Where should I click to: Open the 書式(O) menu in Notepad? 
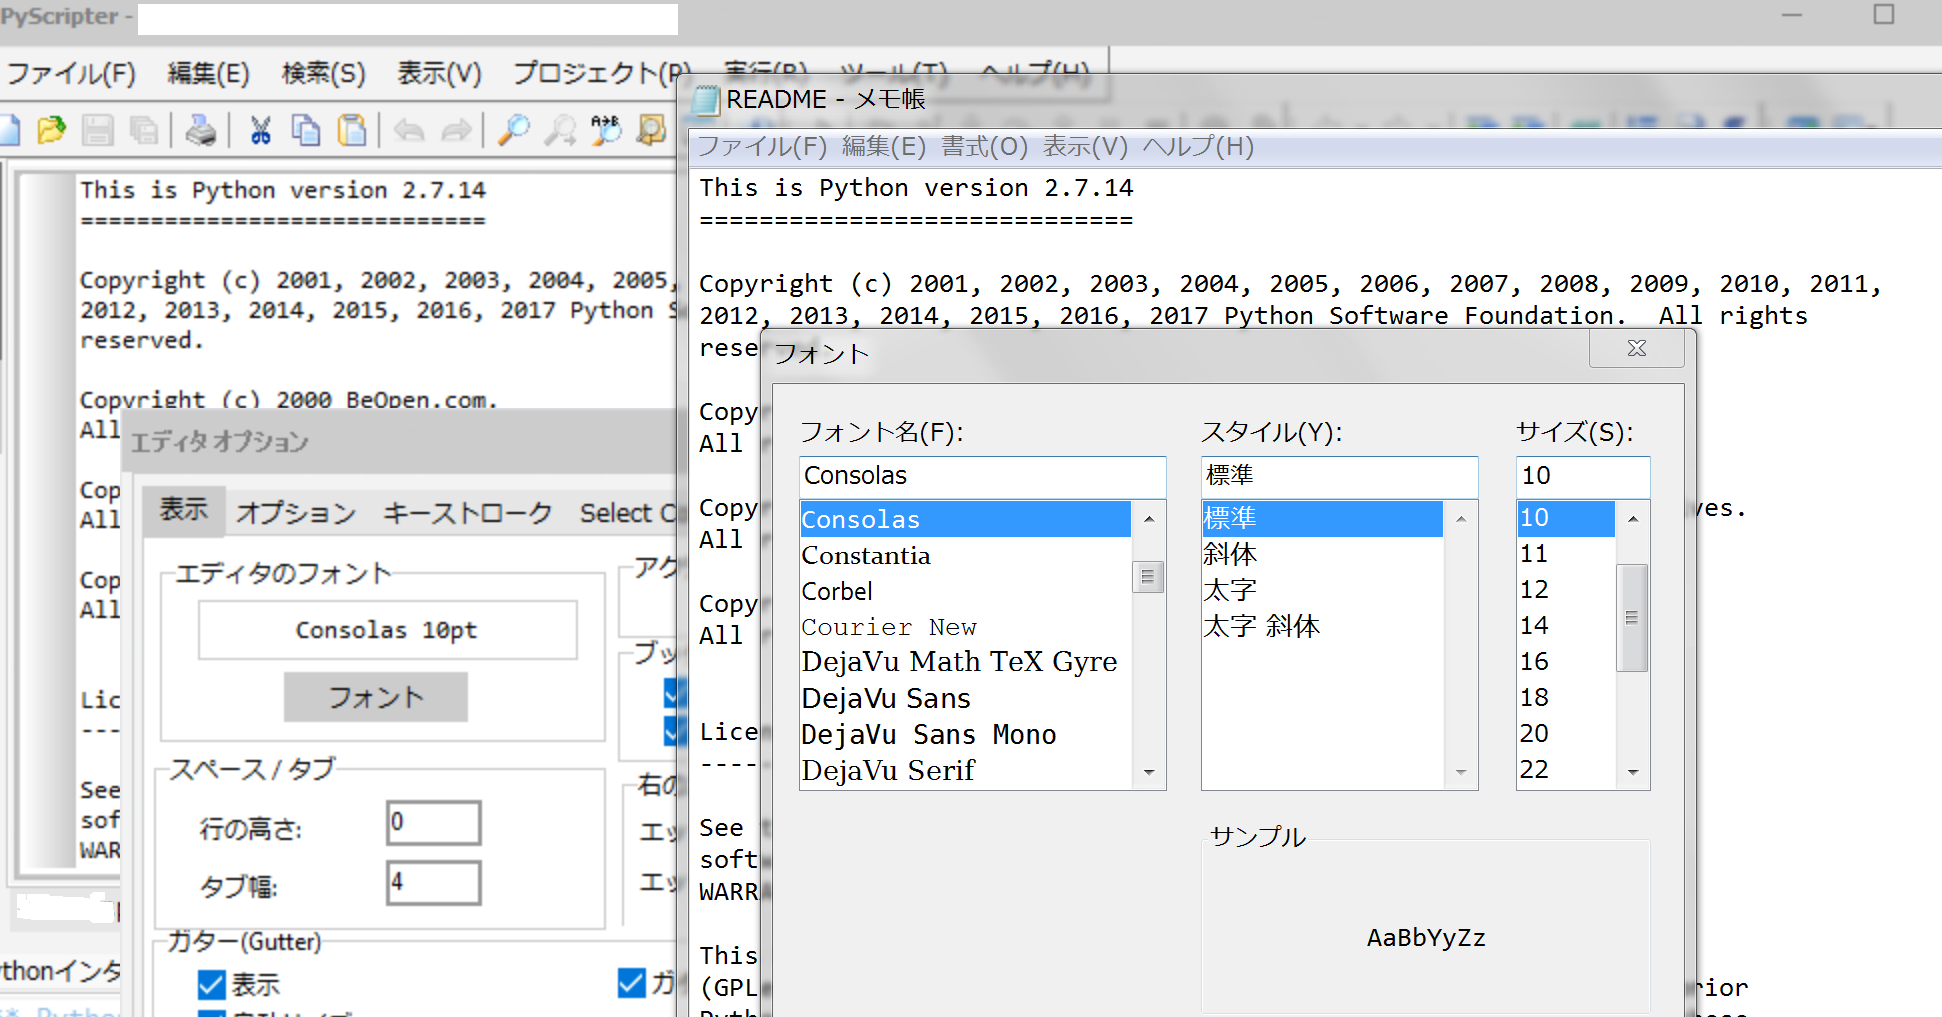pyautogui.click(x=984, y=146)
